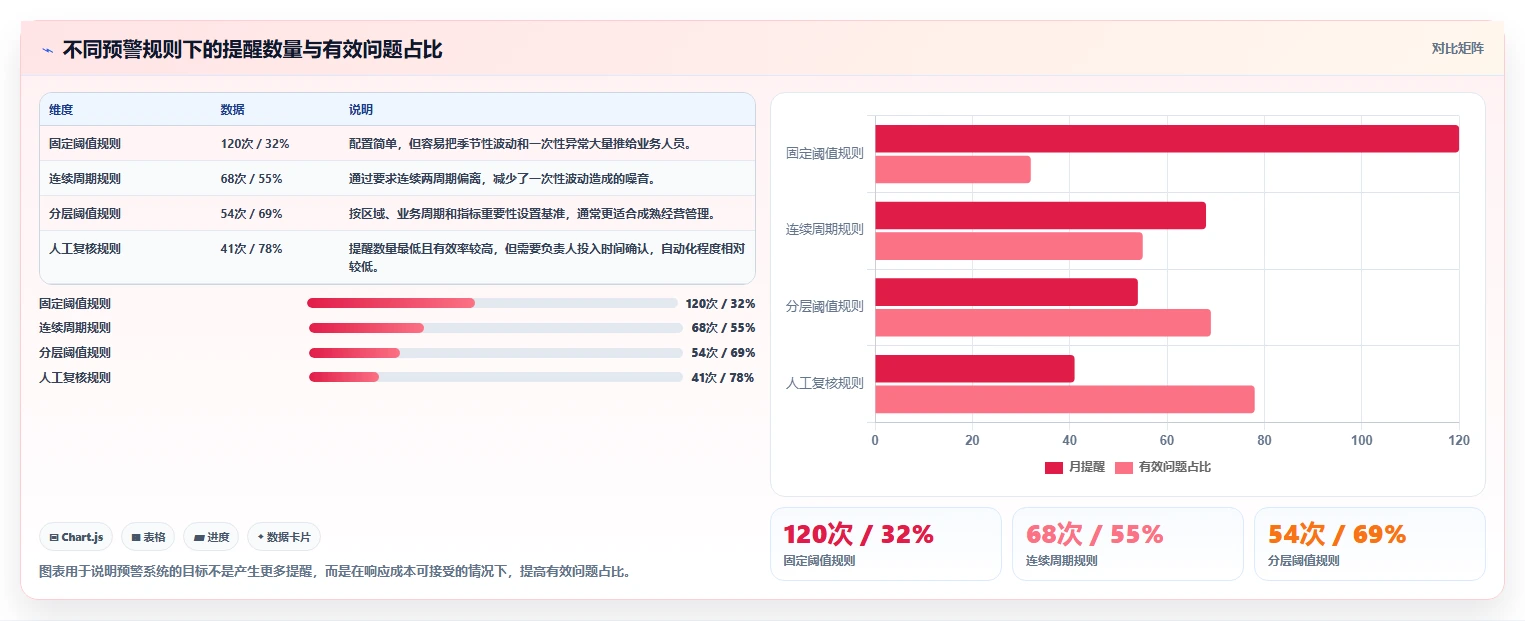Screen dimensions: 1525x621
Task: Select the 数据卡片 tag chip
Action: [x=284, y=537]
